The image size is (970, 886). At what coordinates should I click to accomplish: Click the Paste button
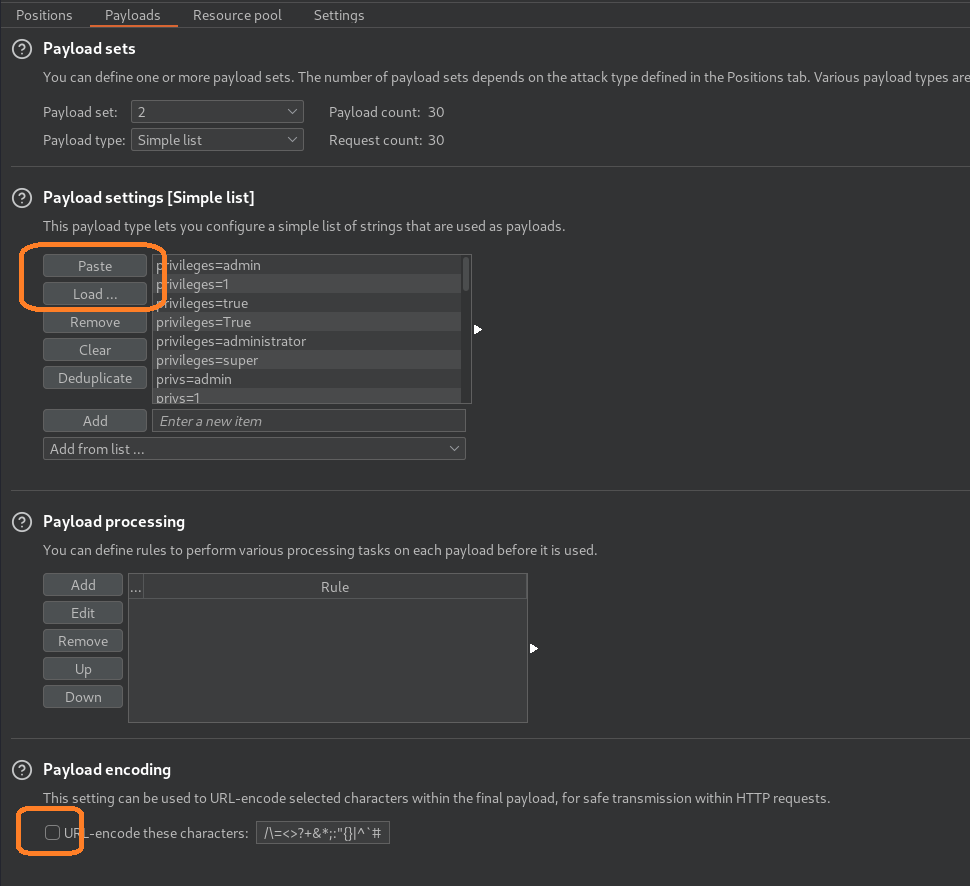[x=94, y=265]
